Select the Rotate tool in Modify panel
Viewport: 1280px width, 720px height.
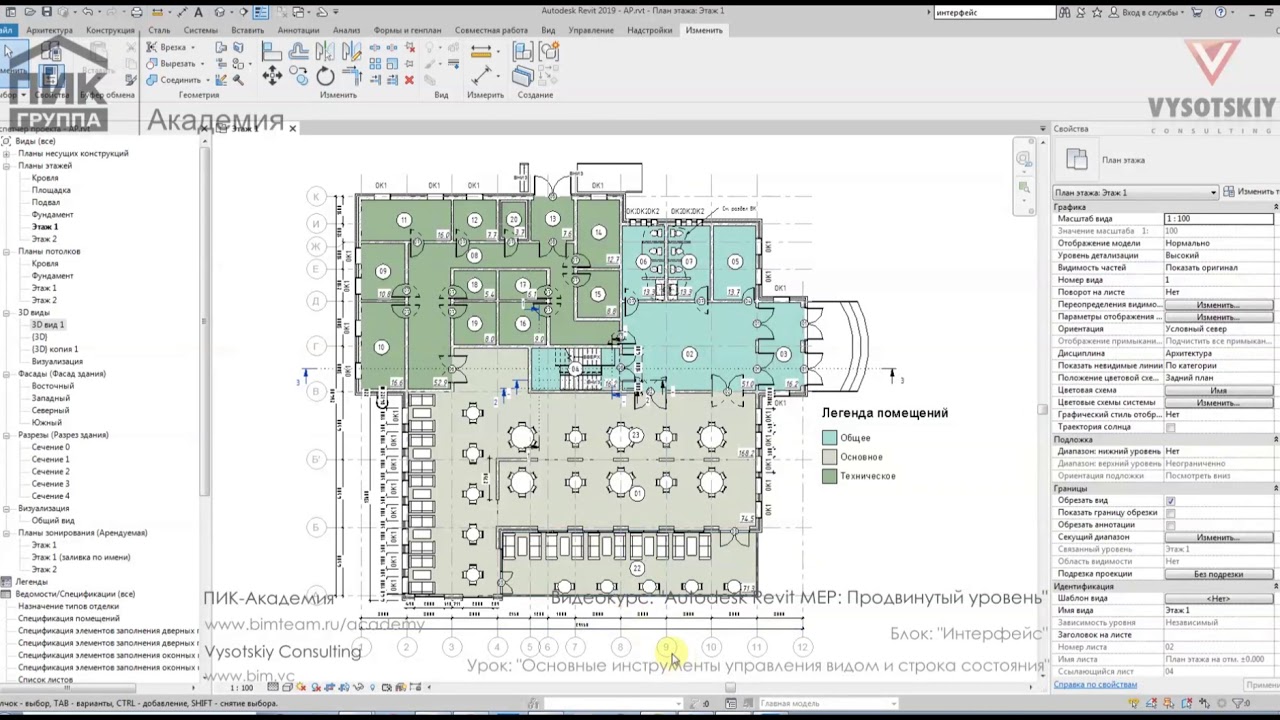(325, 76)
